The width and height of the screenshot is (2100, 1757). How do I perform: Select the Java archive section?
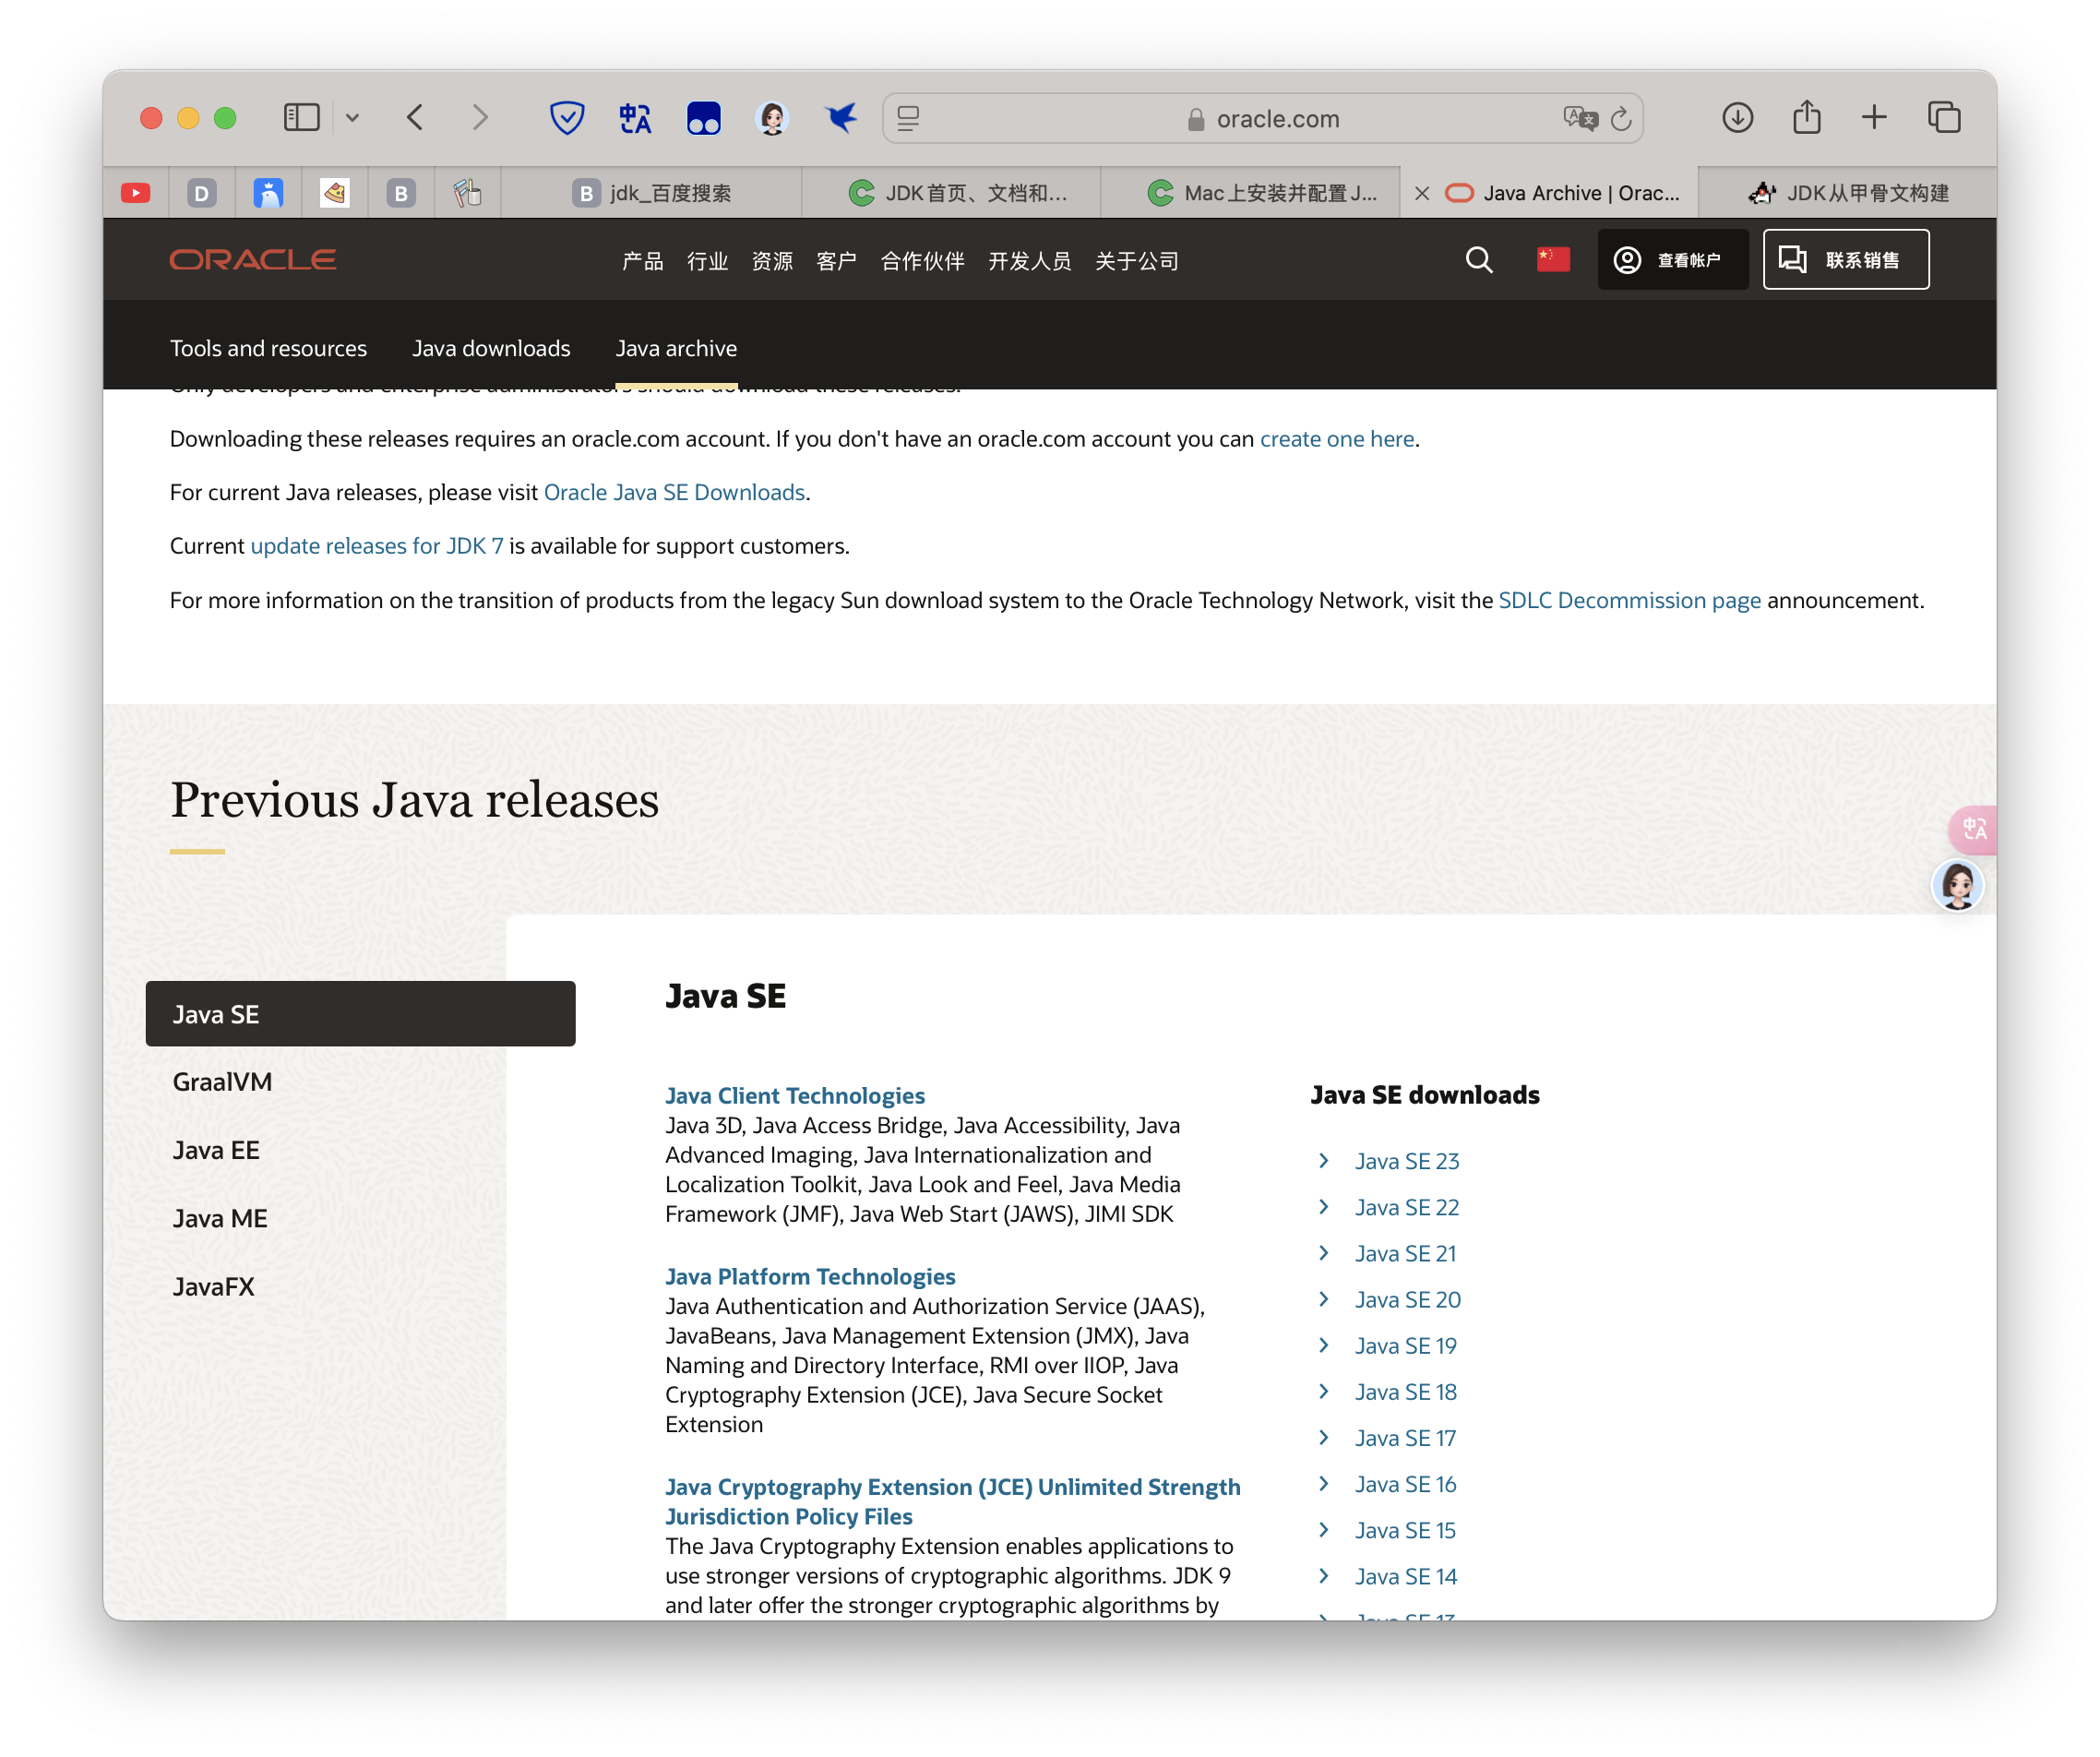[676, 348]
